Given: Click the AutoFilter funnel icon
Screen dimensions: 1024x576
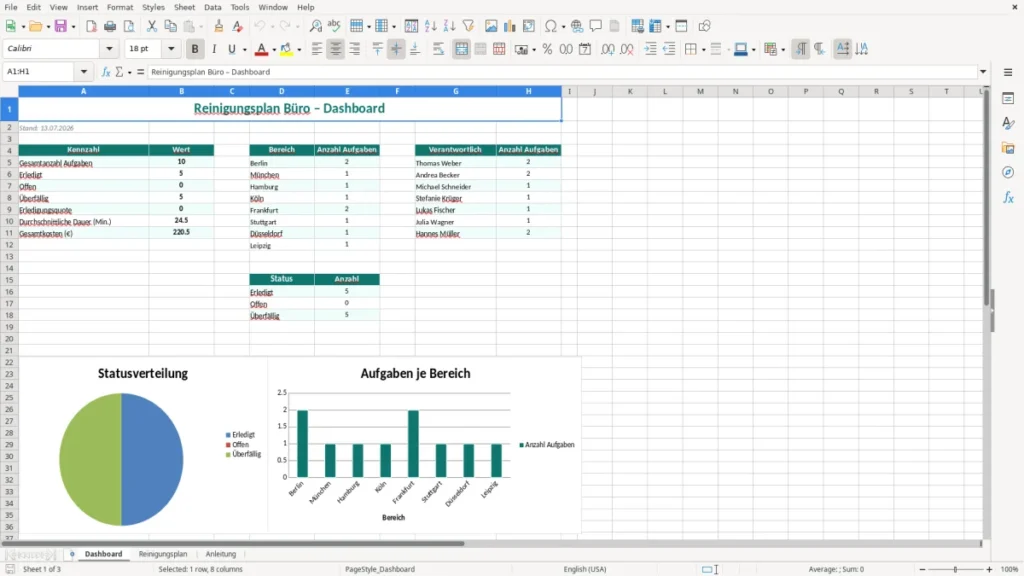Looking at the screenshot, I should click(468, 26).
